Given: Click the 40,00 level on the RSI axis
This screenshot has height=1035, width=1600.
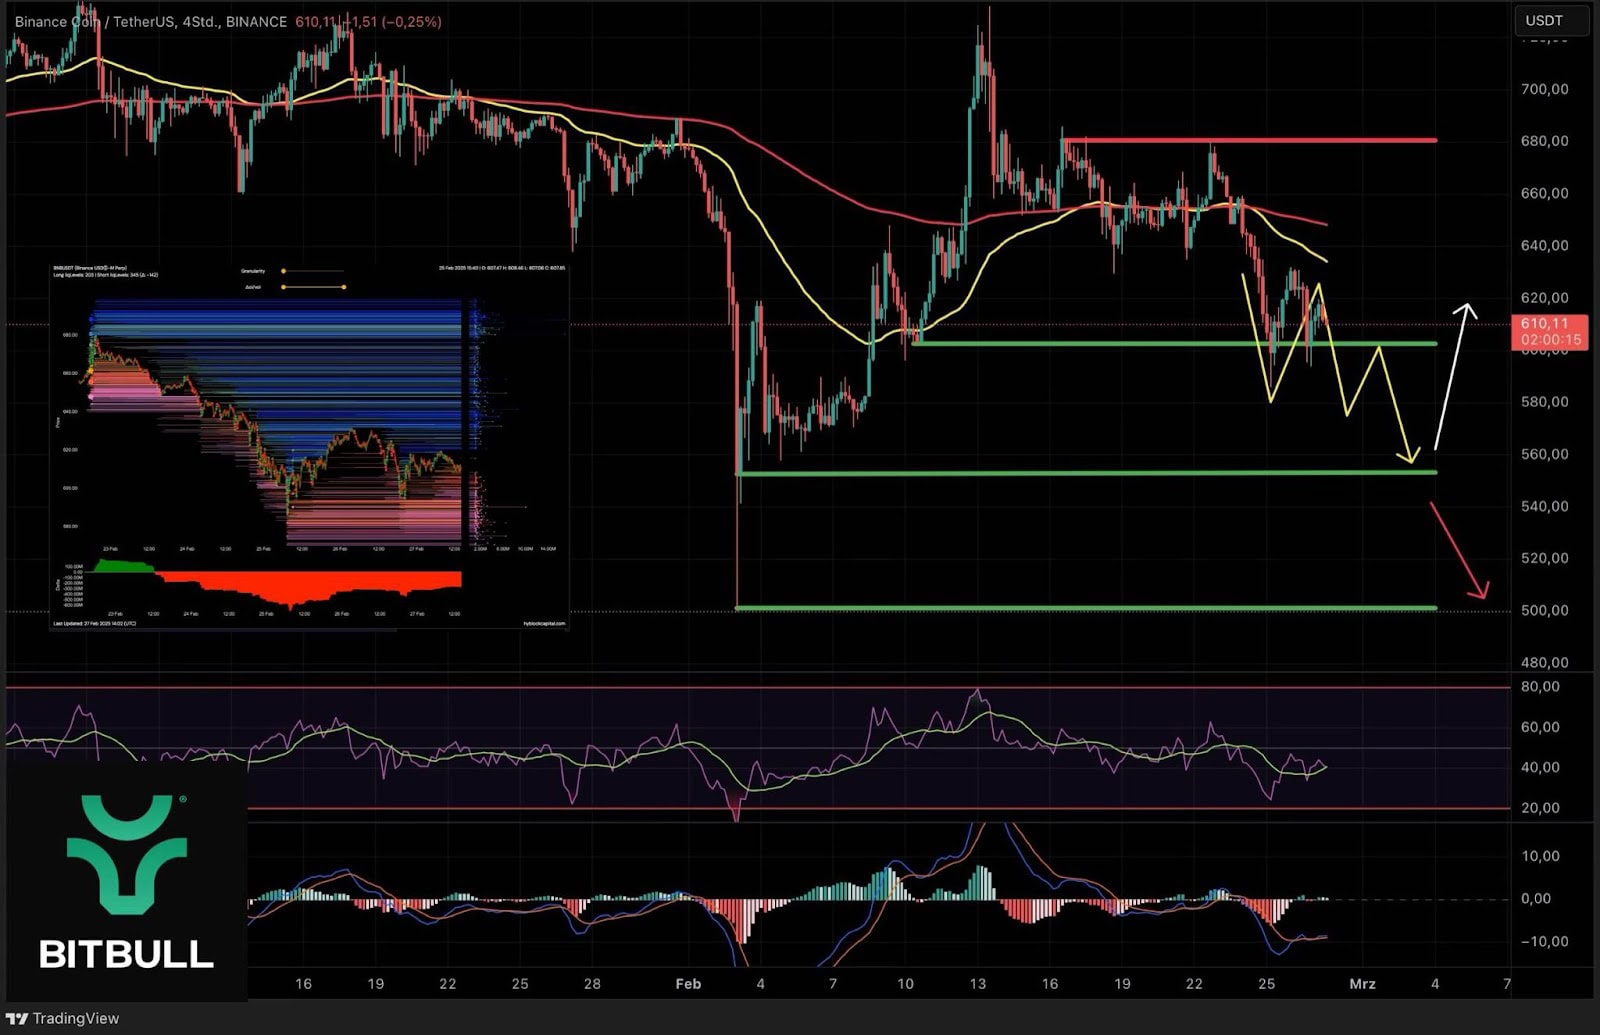Looking at the screenshot, I should point(1540,767).
